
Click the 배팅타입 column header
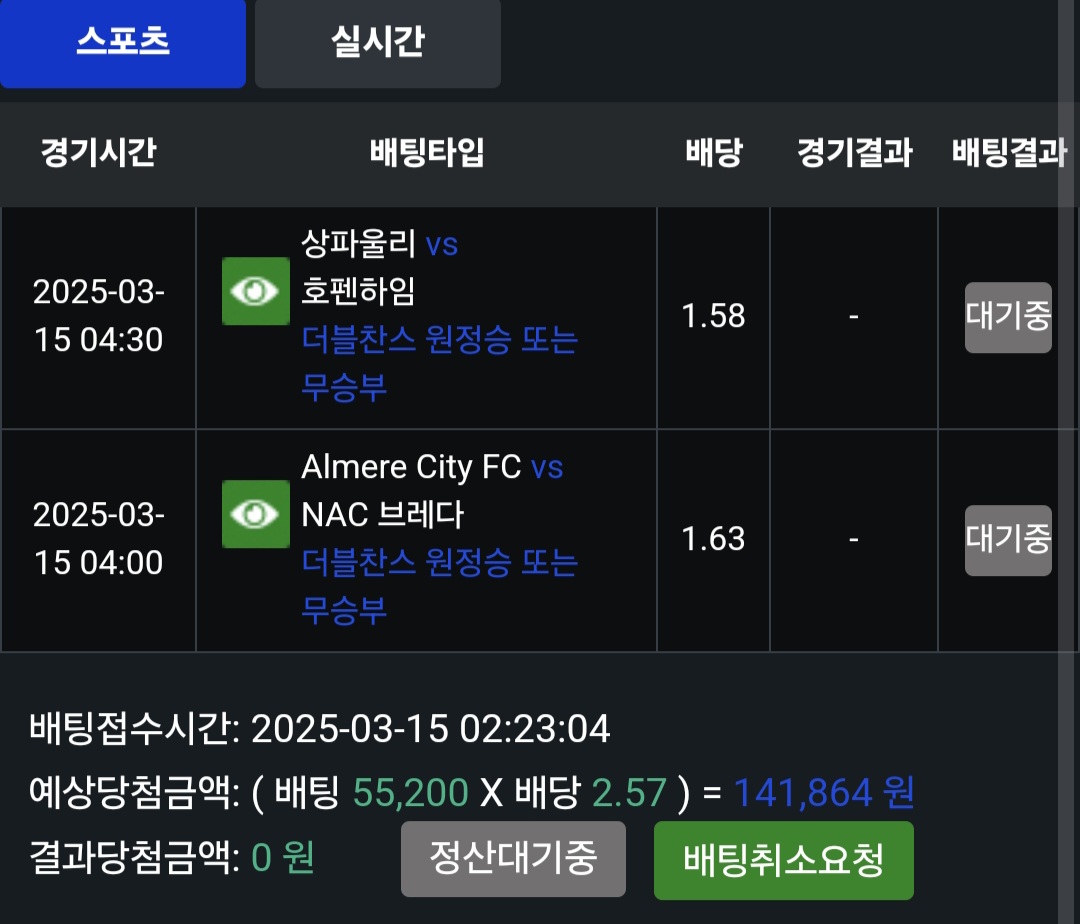(x=427, y=154)
